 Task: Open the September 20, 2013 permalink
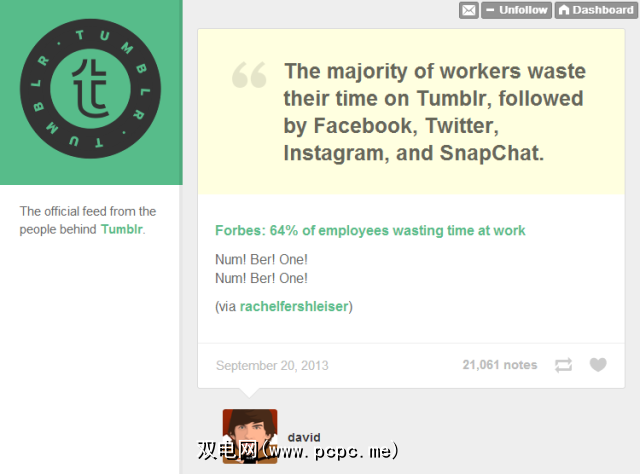pos(272,365)
